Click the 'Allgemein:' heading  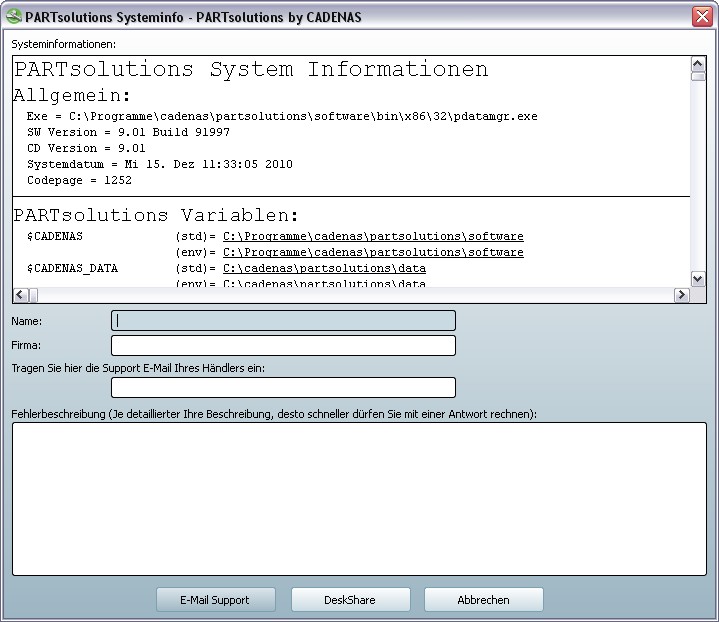[72, 95]
